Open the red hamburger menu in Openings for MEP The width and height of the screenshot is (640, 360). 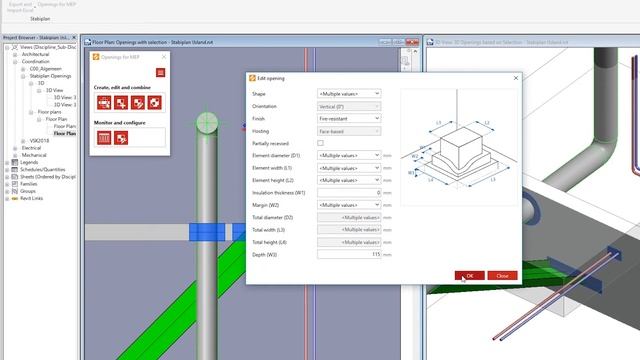(160, 73)
